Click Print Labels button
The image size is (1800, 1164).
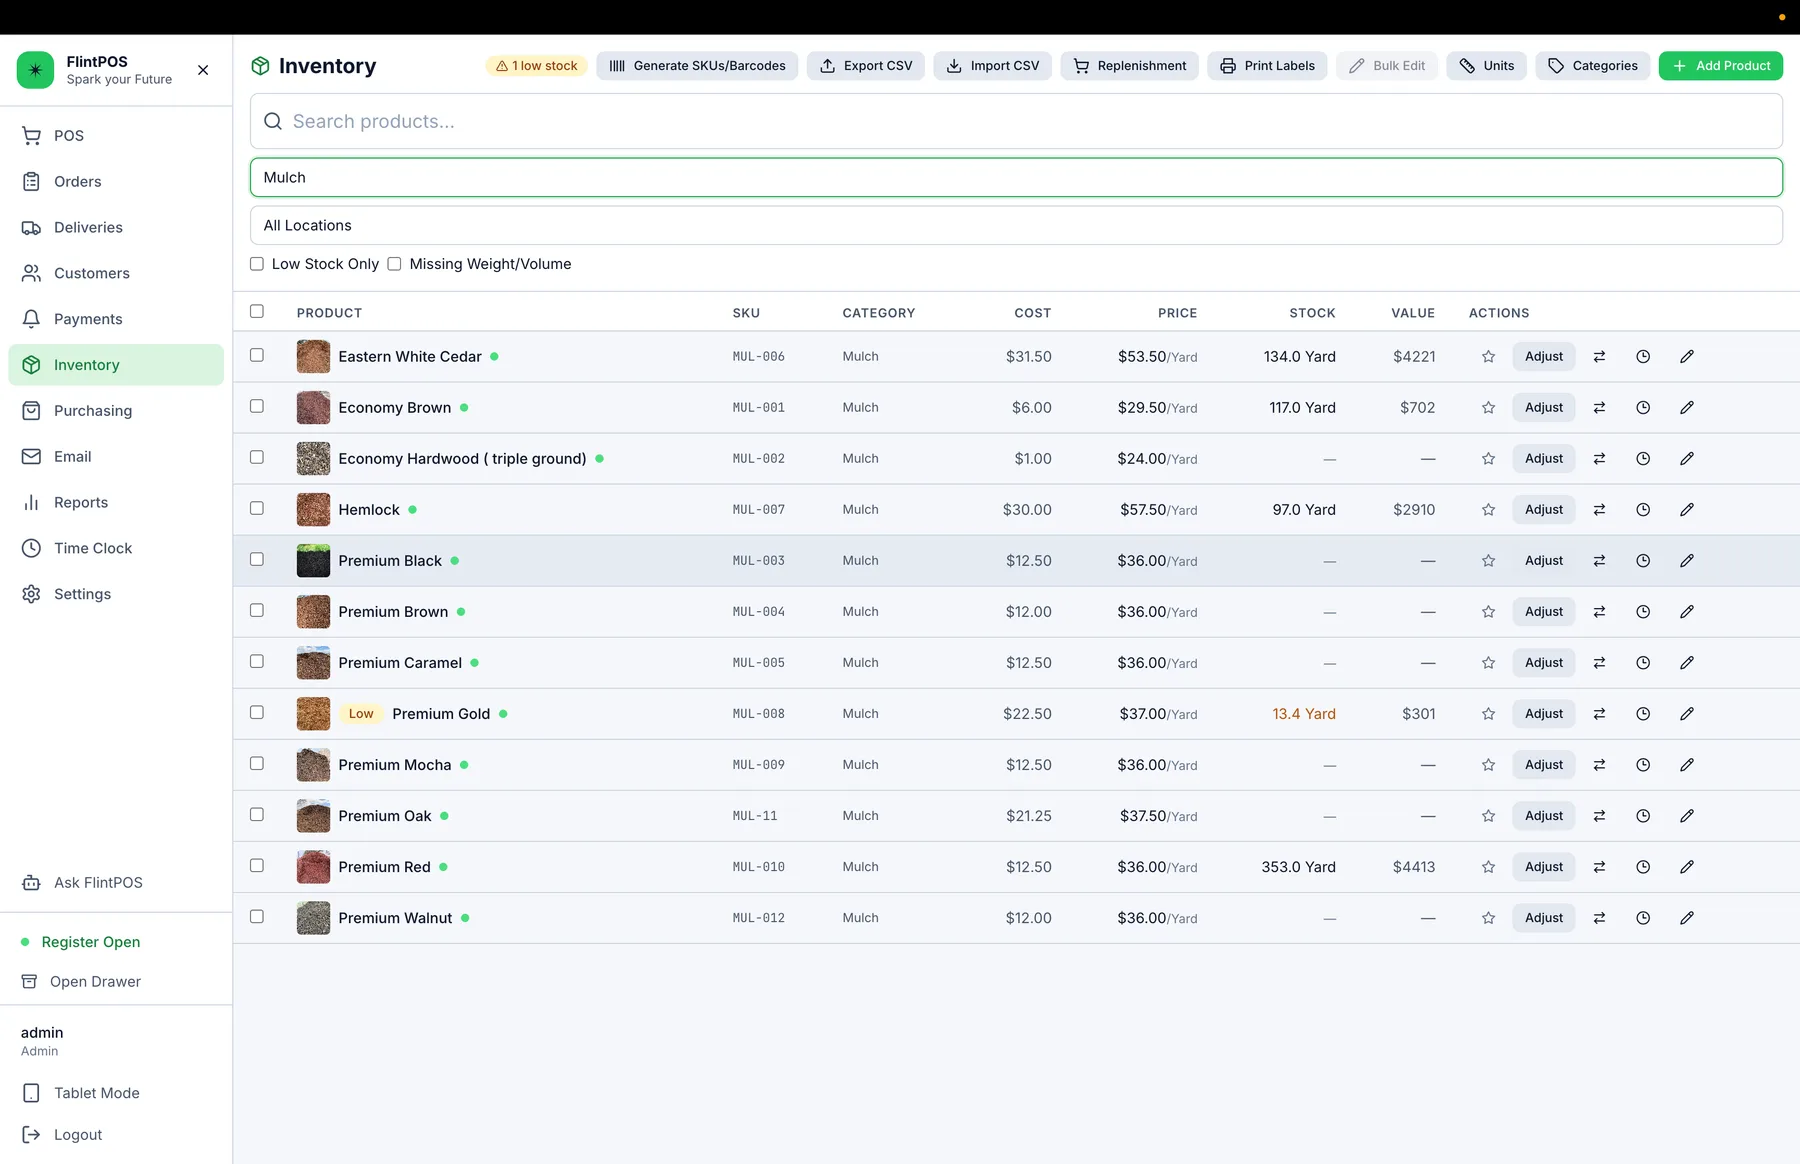click(1267, 66)
